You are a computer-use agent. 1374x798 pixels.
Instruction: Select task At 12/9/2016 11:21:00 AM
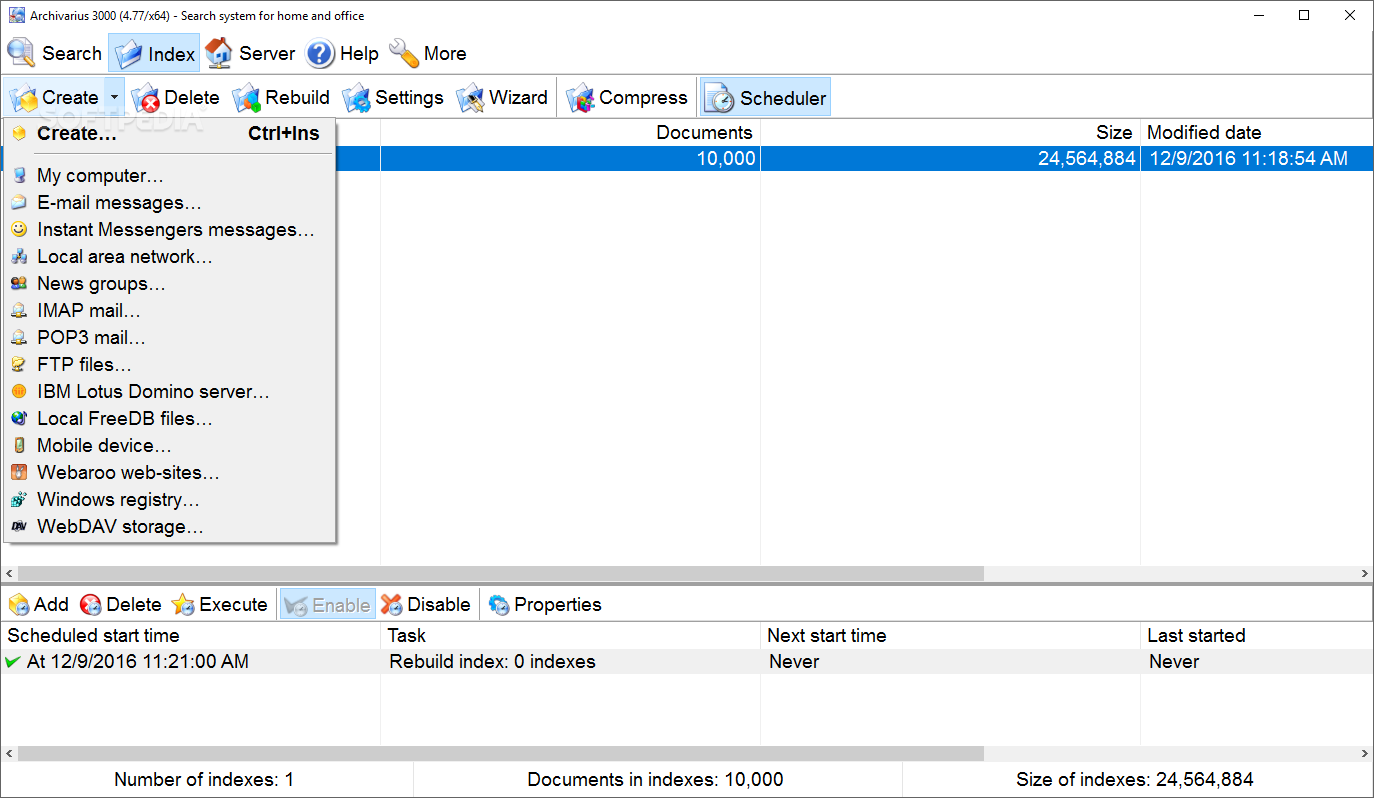point(190,662)
